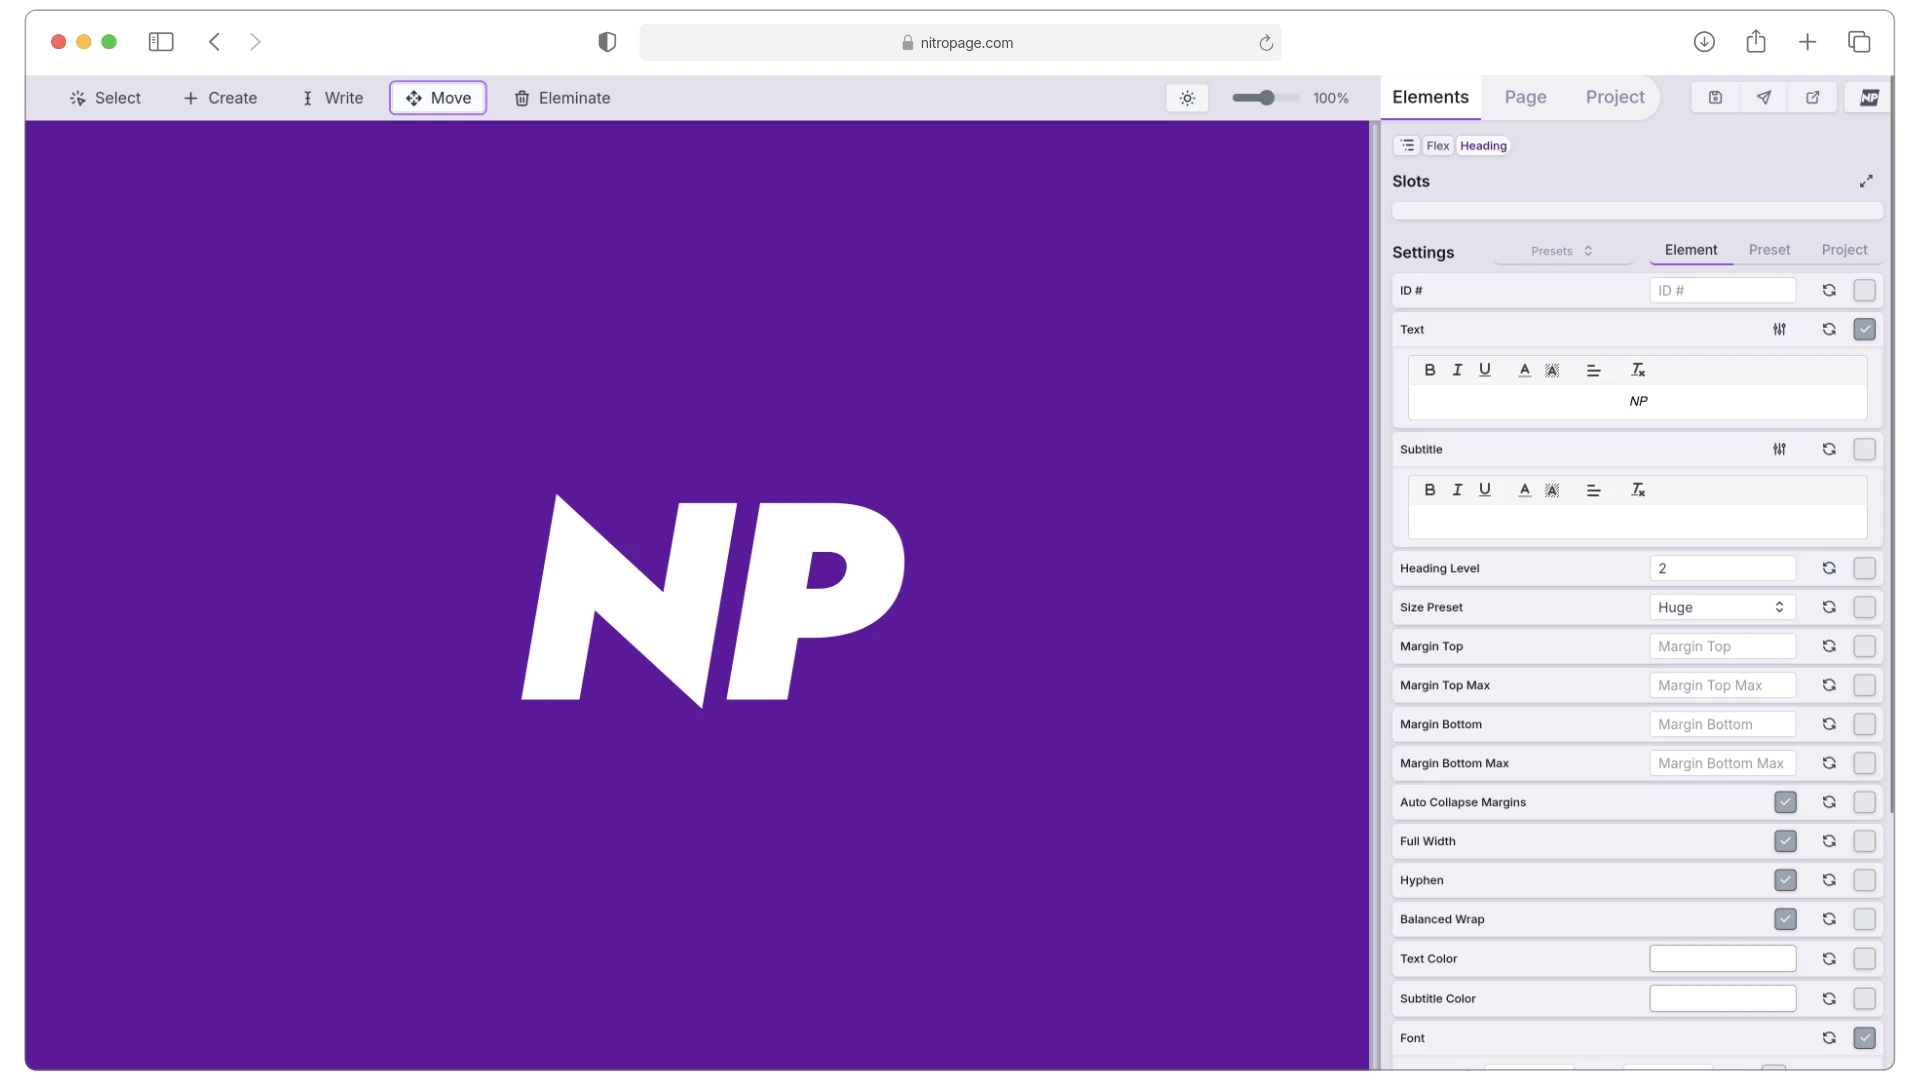Click the Heading Level input field
This screenshot has width=1920, height=1080.
pyautogui.click(x=1722, y=567)
